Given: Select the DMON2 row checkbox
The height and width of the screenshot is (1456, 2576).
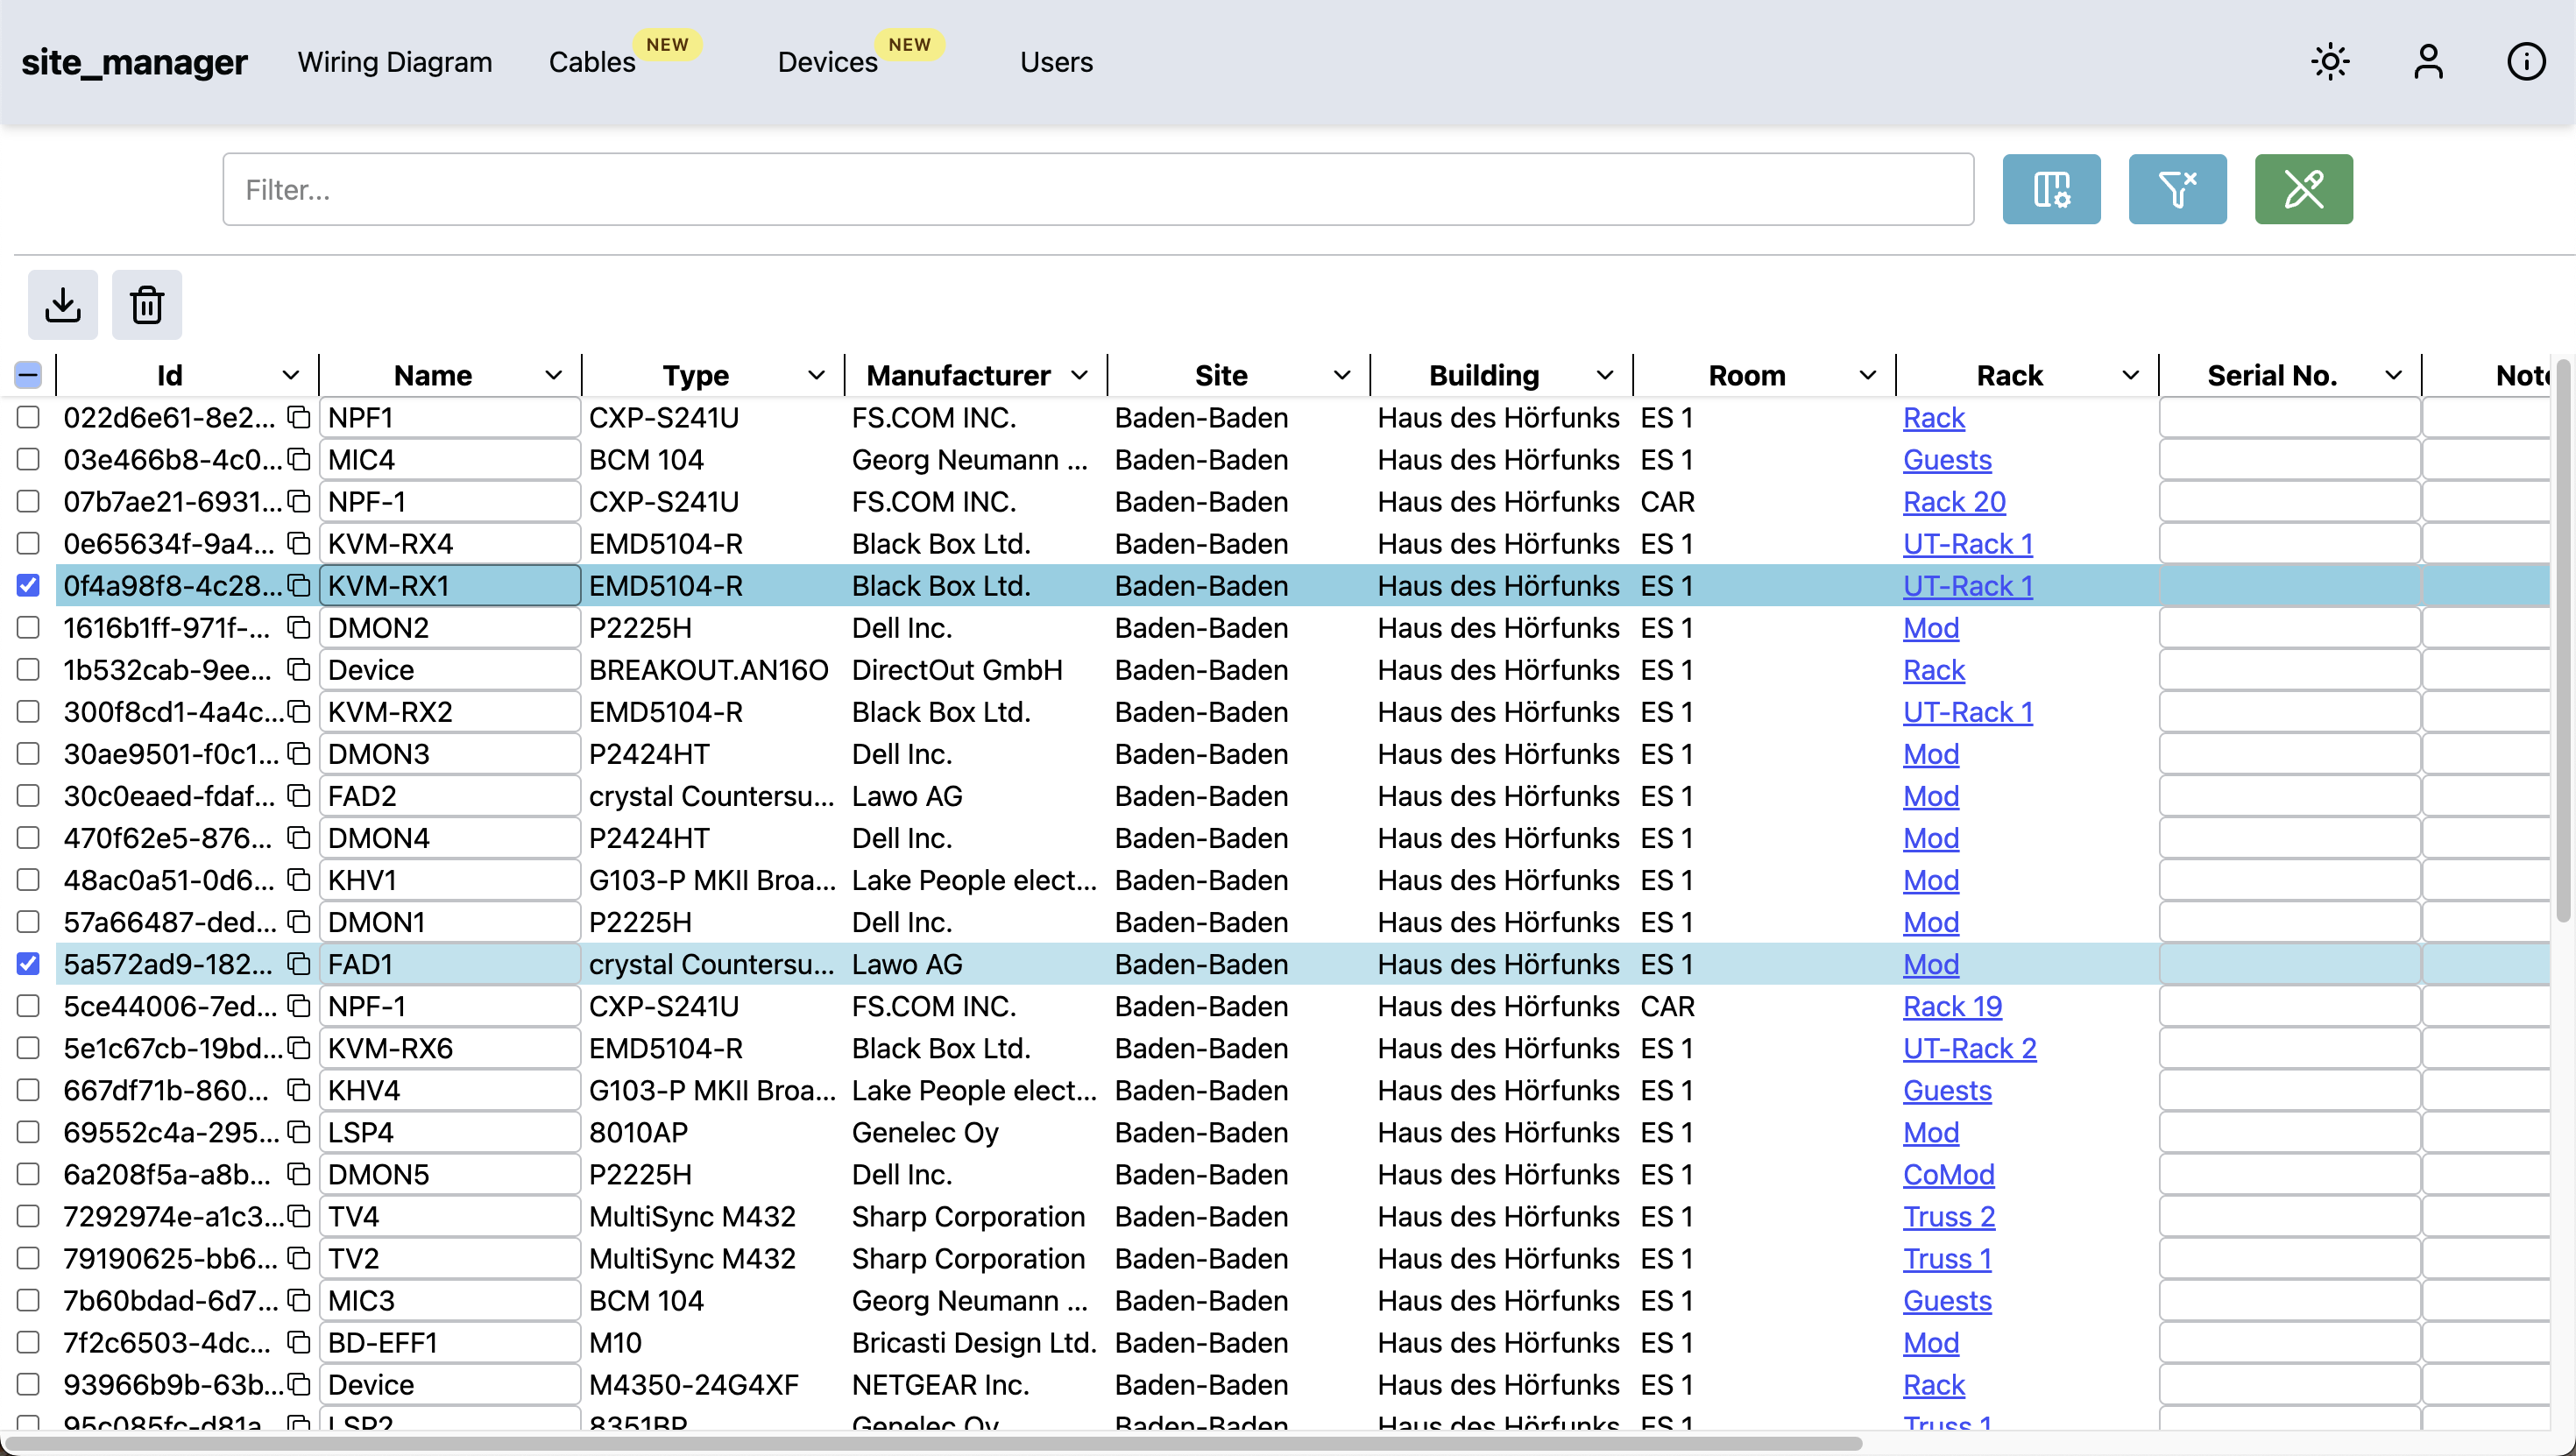Looking at the screenshot, I should click(28, 627).
